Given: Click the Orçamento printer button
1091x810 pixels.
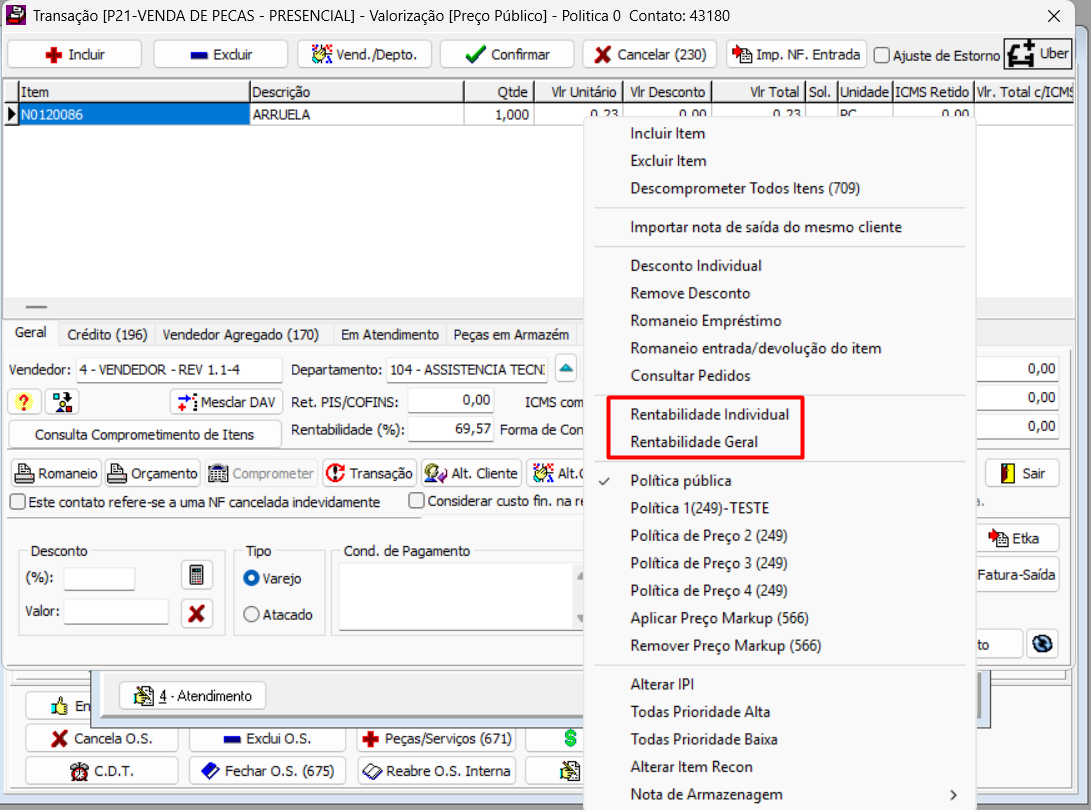Looking at the screenshot, I should (x=153, y=473).
